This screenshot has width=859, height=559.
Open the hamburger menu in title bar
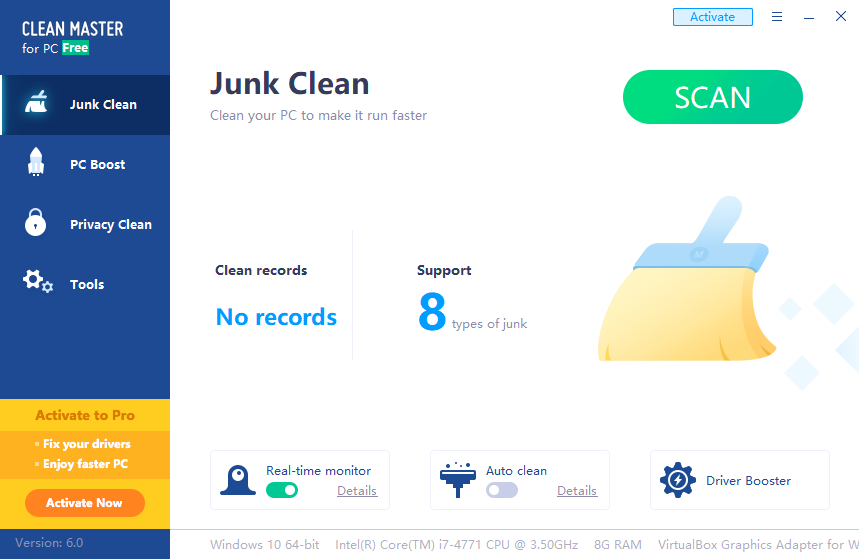(777, 17)
